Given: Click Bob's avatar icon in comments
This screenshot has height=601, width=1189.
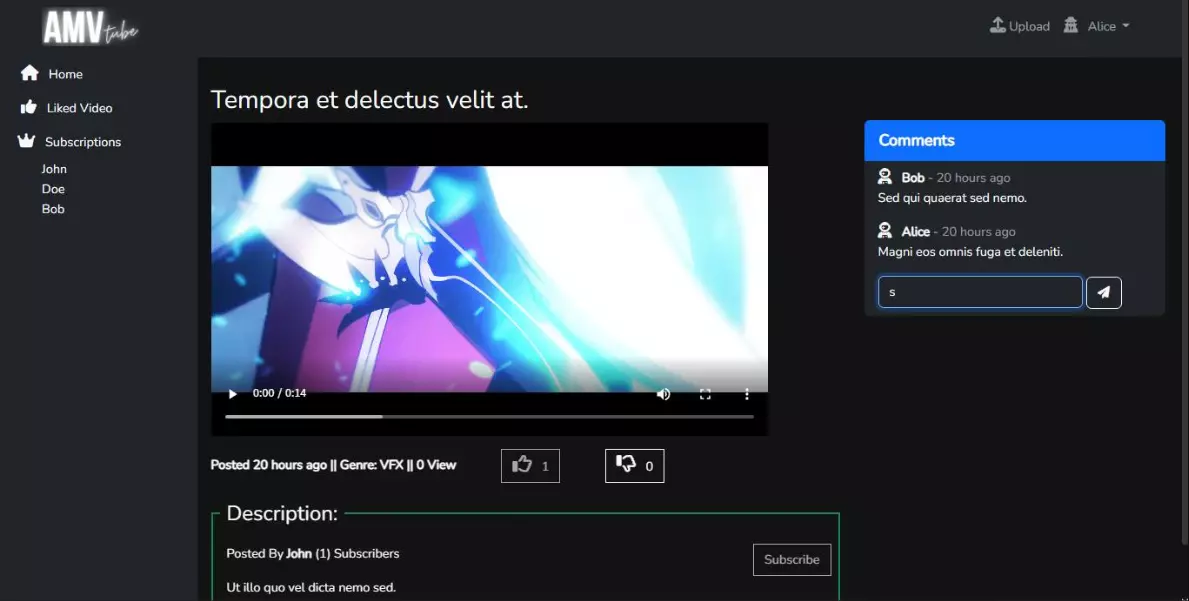Looking at the screenshot, I should point(885,177).
